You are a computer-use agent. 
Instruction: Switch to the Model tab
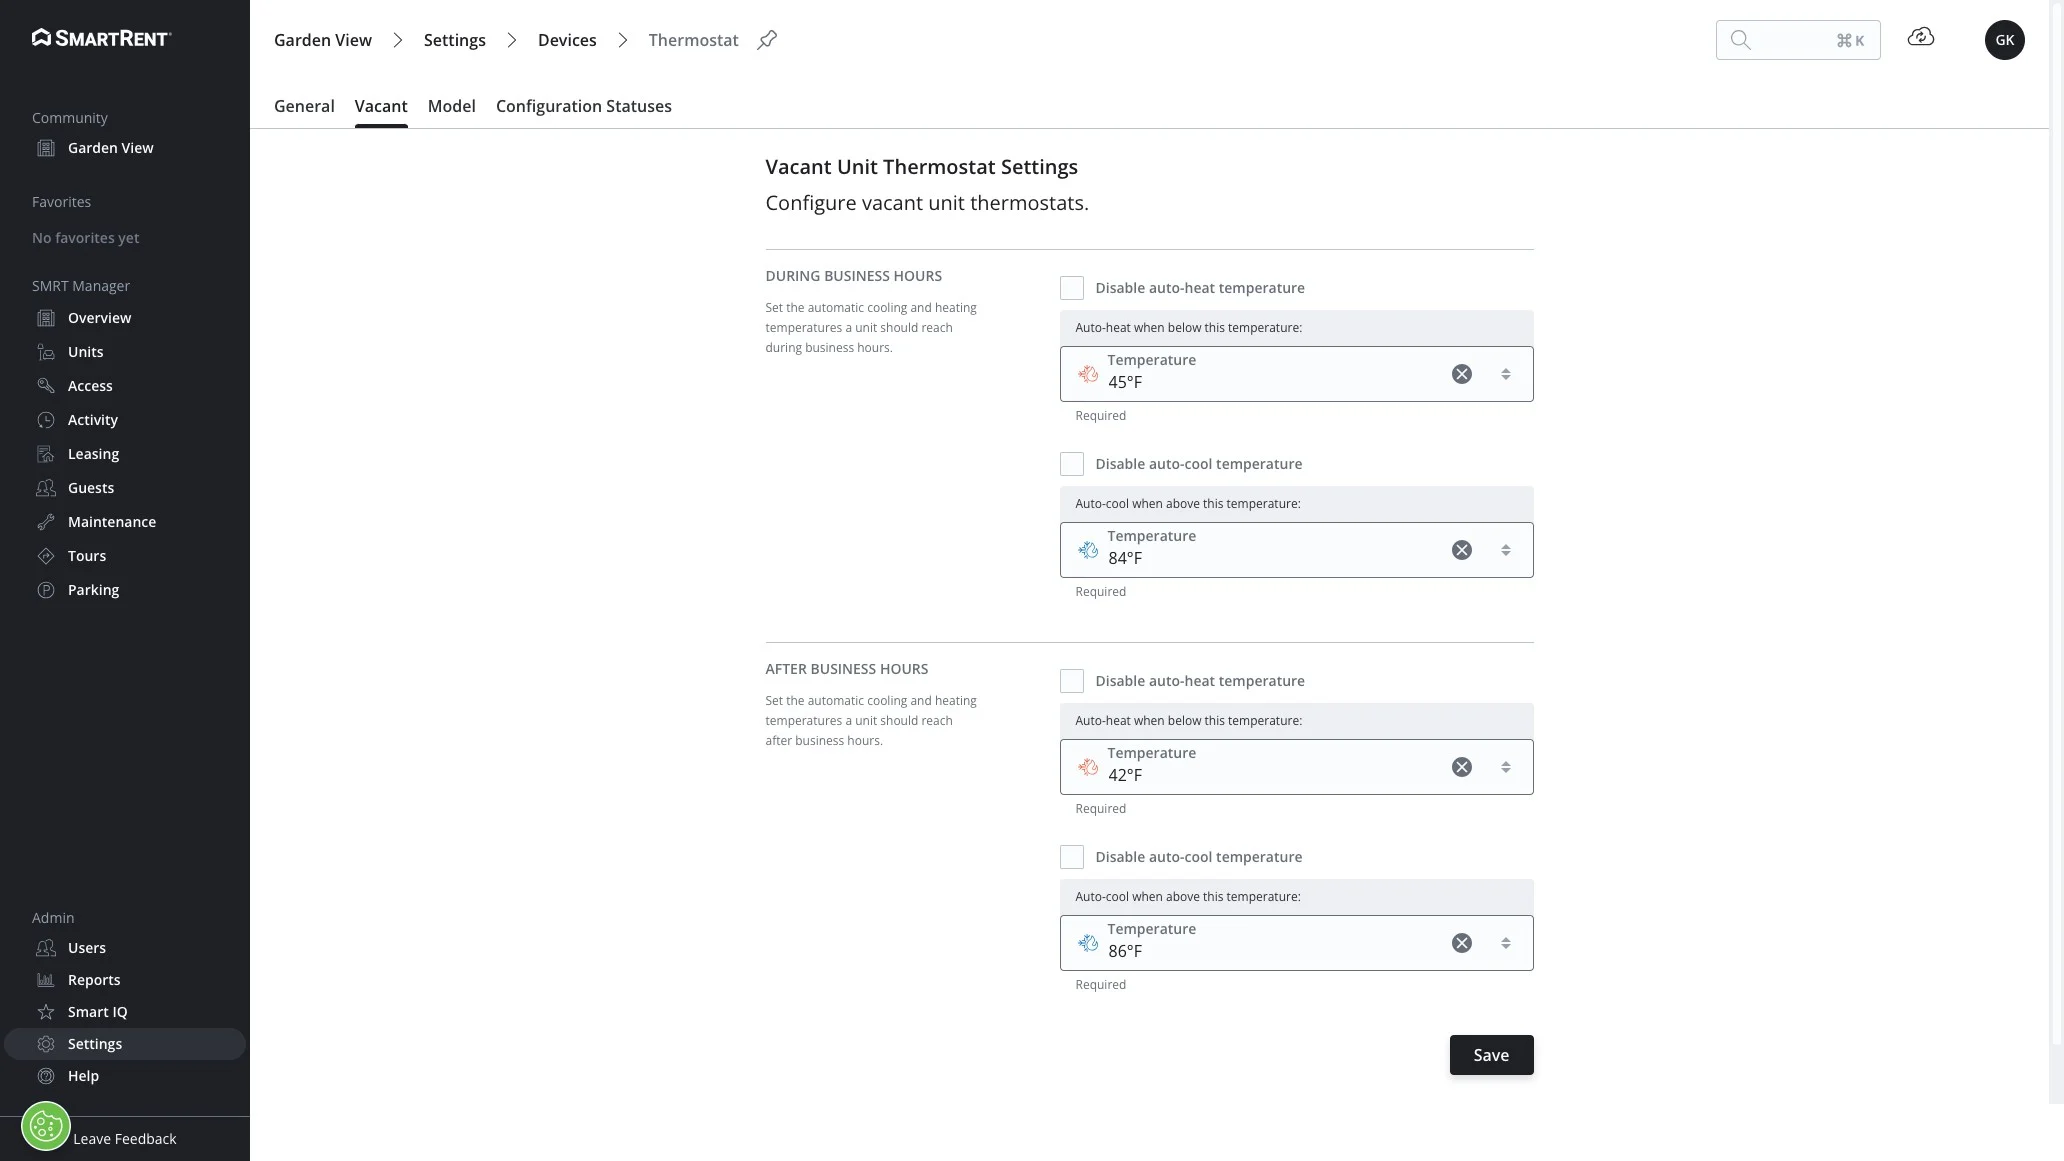[x=451, y=106]
